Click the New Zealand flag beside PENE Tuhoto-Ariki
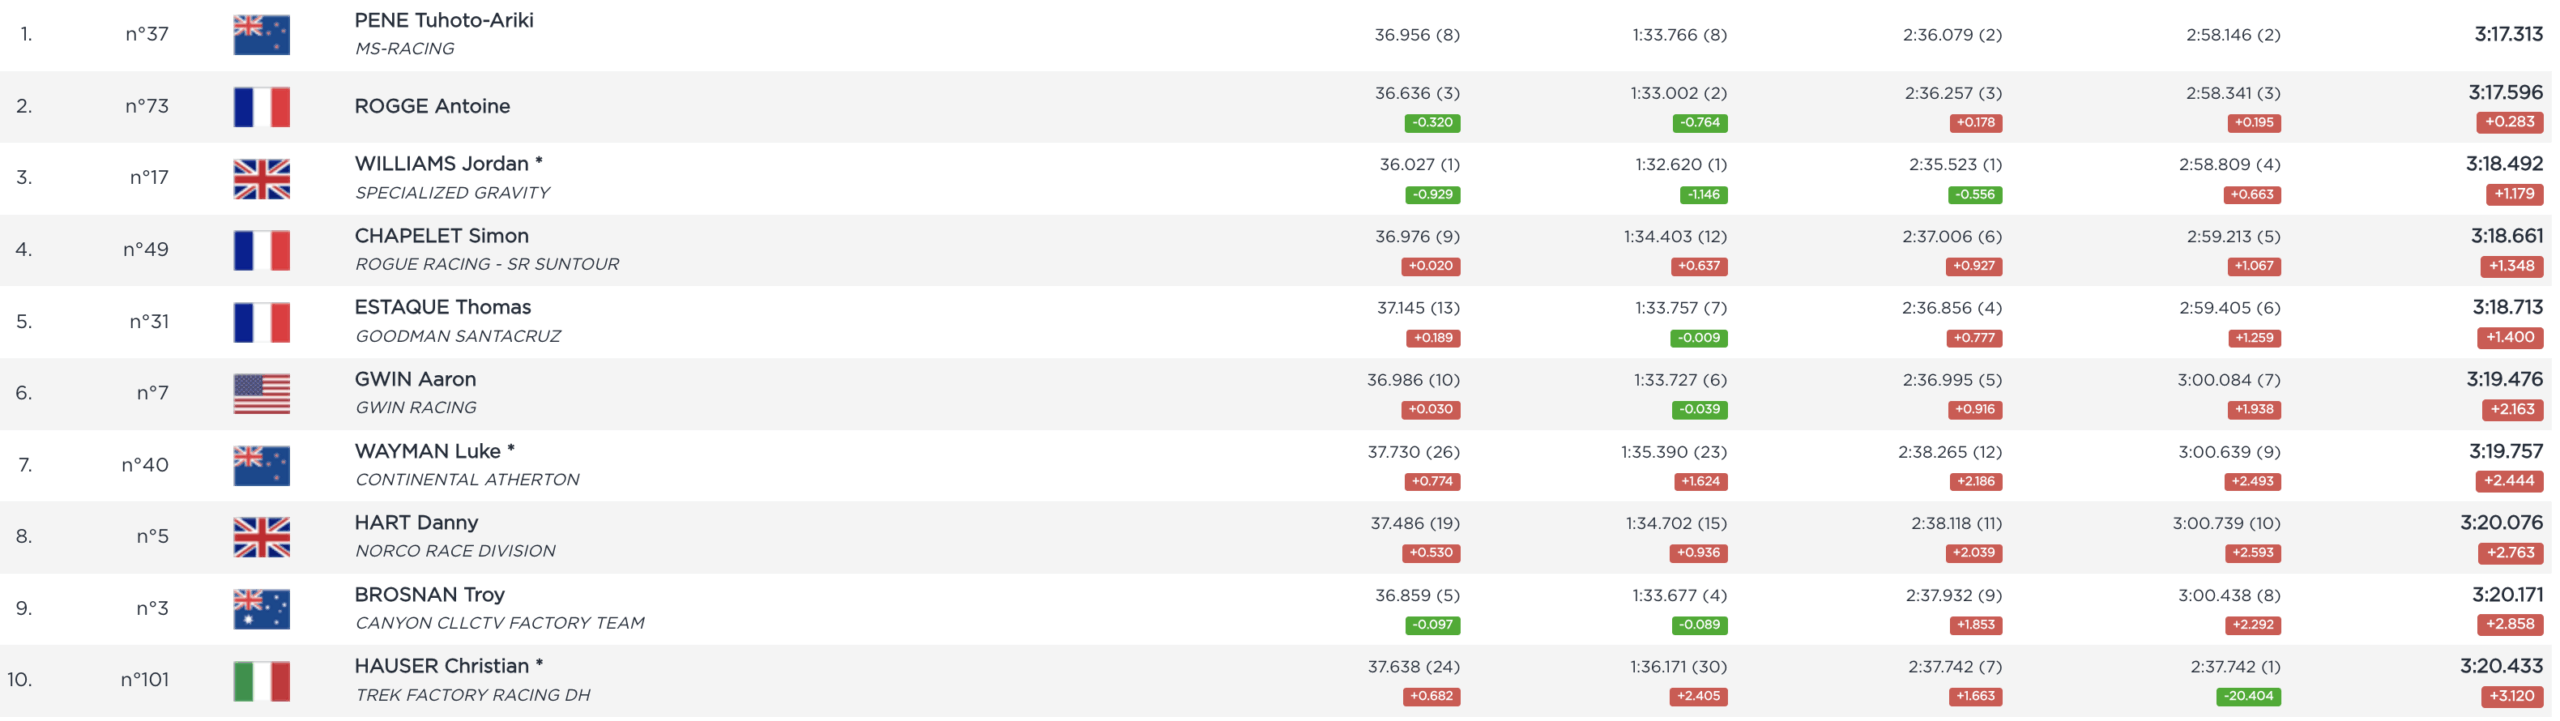2560x721 pixels. point(261,35)
